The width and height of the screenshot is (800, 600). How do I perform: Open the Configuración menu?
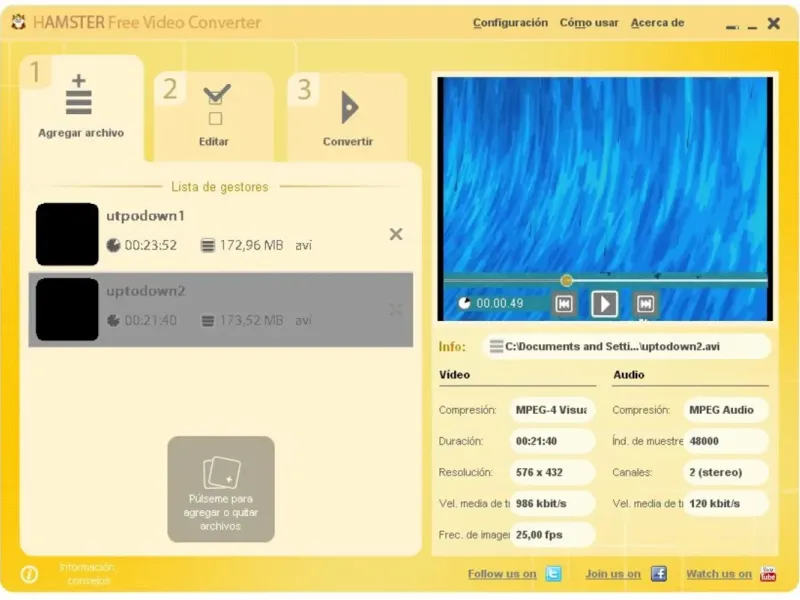510,23
